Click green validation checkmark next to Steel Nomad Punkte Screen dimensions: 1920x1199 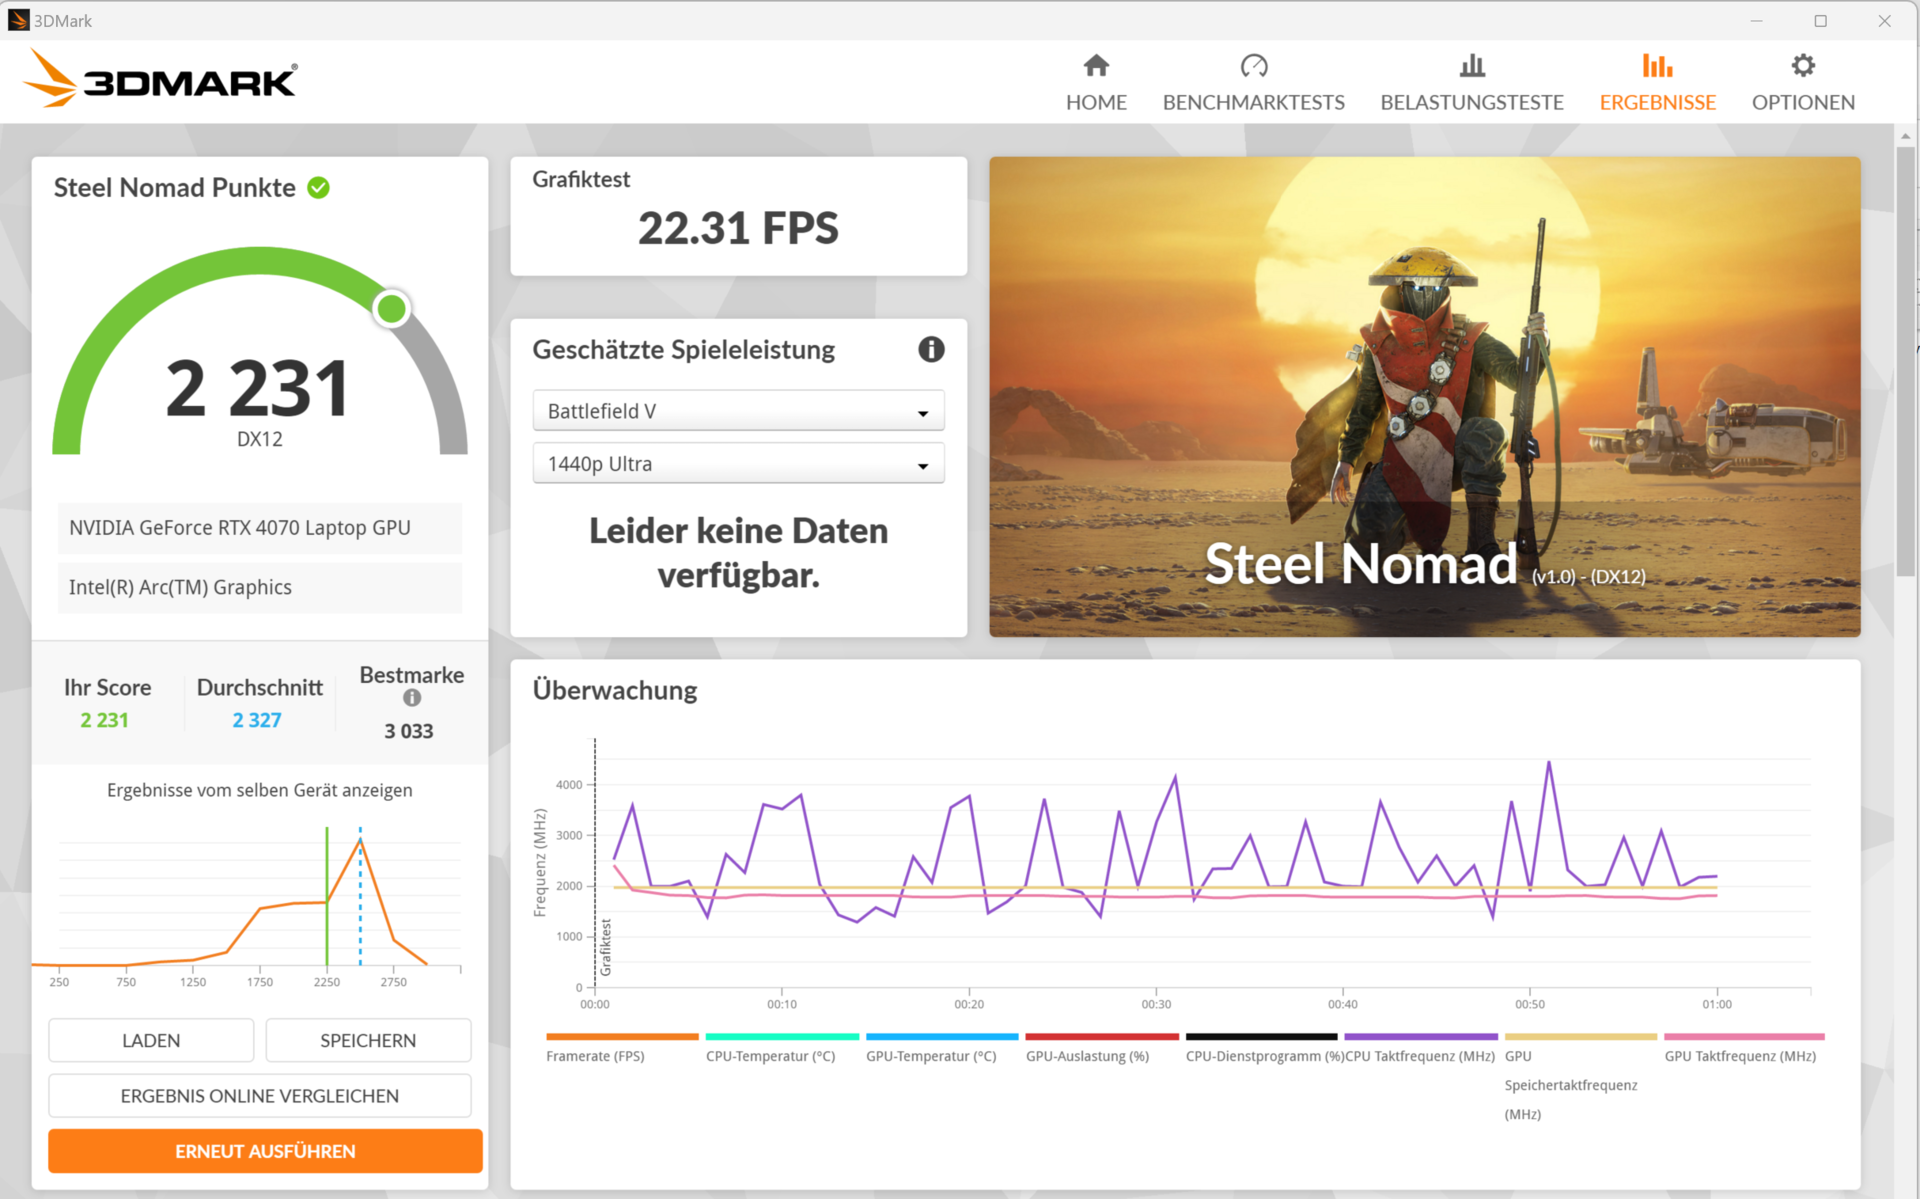pyautogui.click(x=319, y=188)
